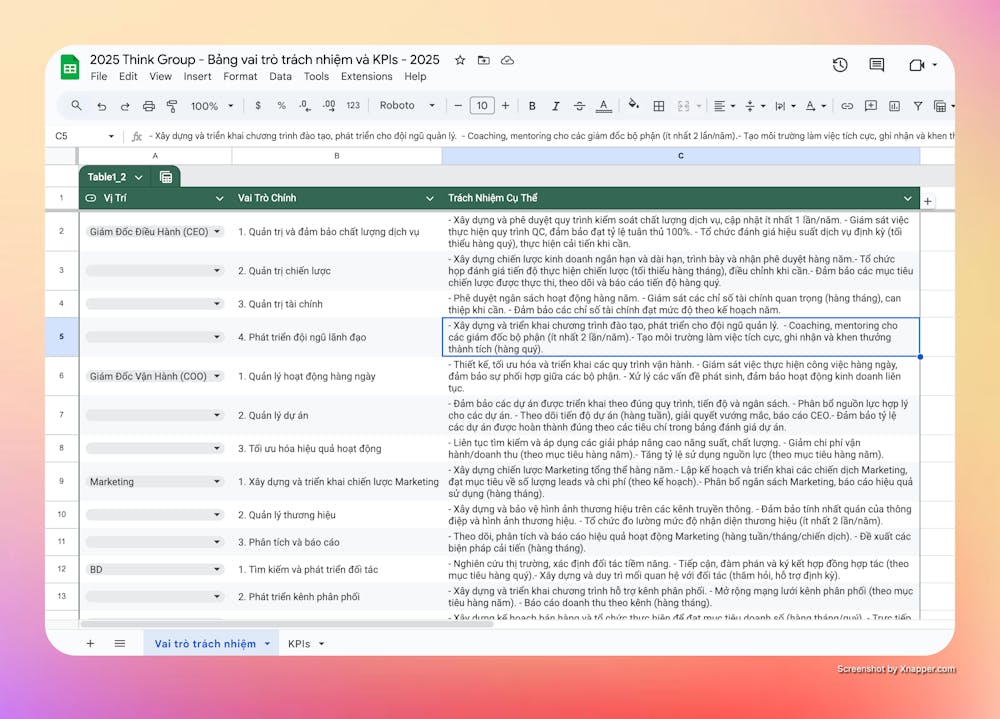Viewport: 1000px width, 719px height.
Task: Switch to the KPIs sheet tab
Action: [305, 644]
